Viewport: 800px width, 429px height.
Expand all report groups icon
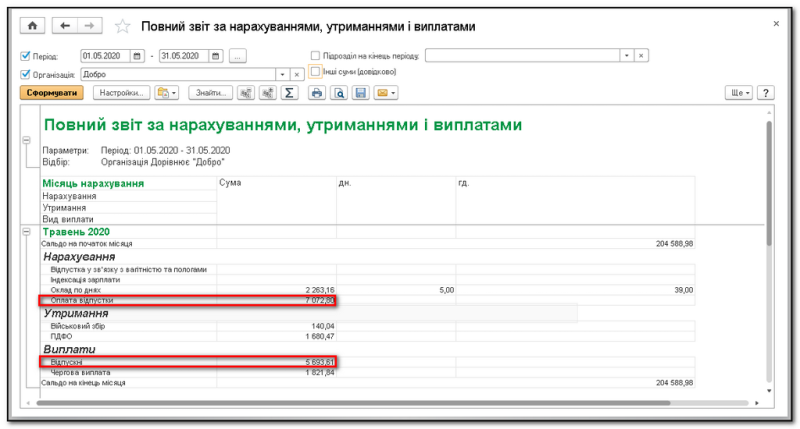267,93
